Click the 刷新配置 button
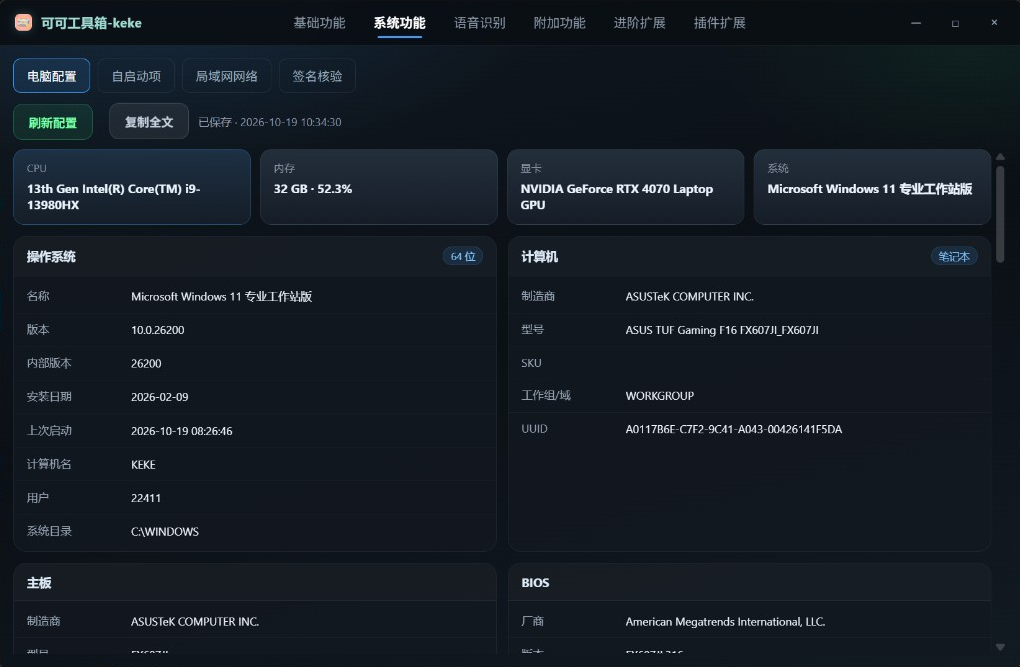1020x667 pixels. pyautogui.click(x=53, y=122)
